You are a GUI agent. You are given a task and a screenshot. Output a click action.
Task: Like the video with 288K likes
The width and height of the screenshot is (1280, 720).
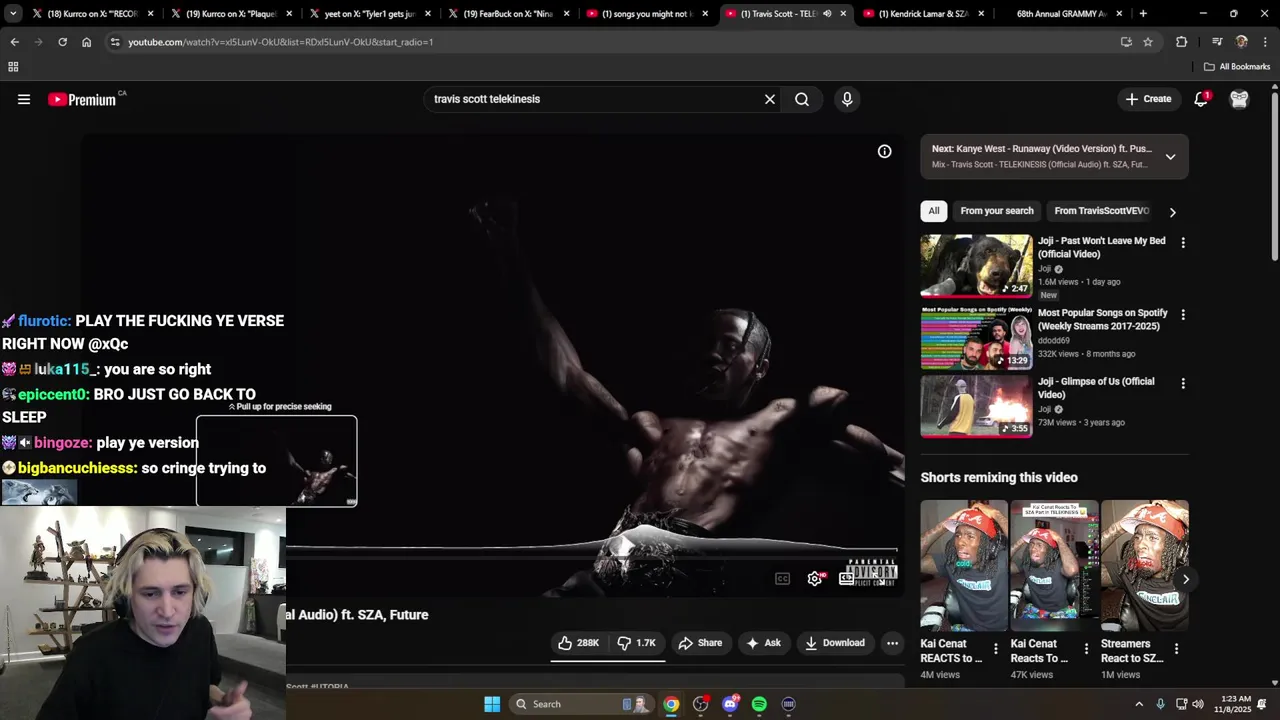[579, 643]
